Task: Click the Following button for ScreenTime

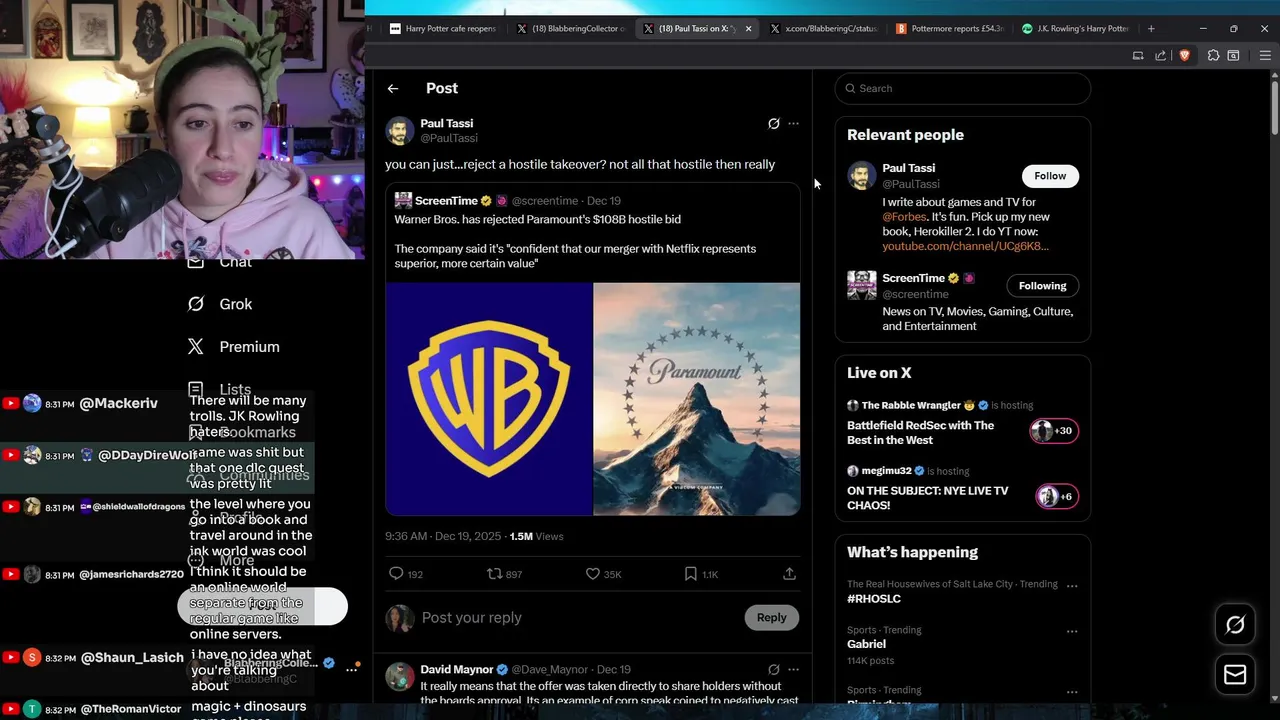Action: [1042, 286]
